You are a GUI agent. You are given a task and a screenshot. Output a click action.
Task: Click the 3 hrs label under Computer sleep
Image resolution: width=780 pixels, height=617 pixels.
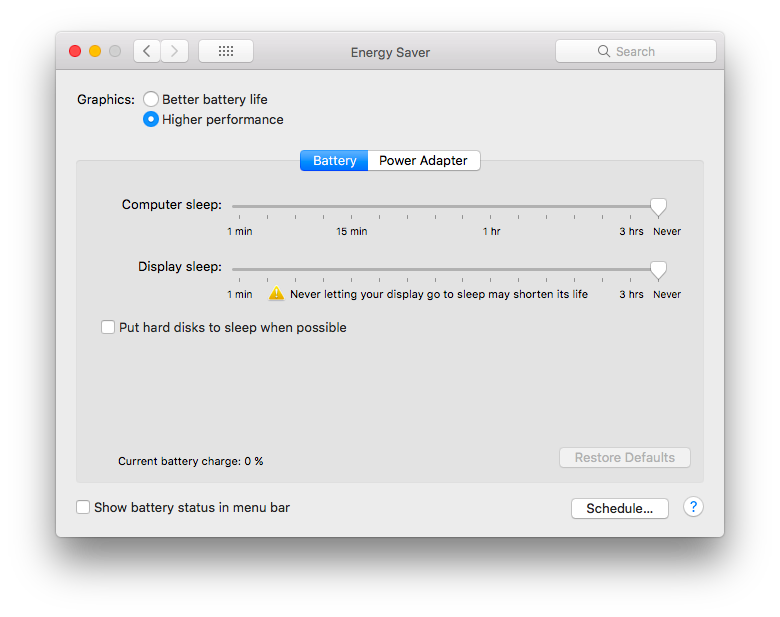[631, 231]
